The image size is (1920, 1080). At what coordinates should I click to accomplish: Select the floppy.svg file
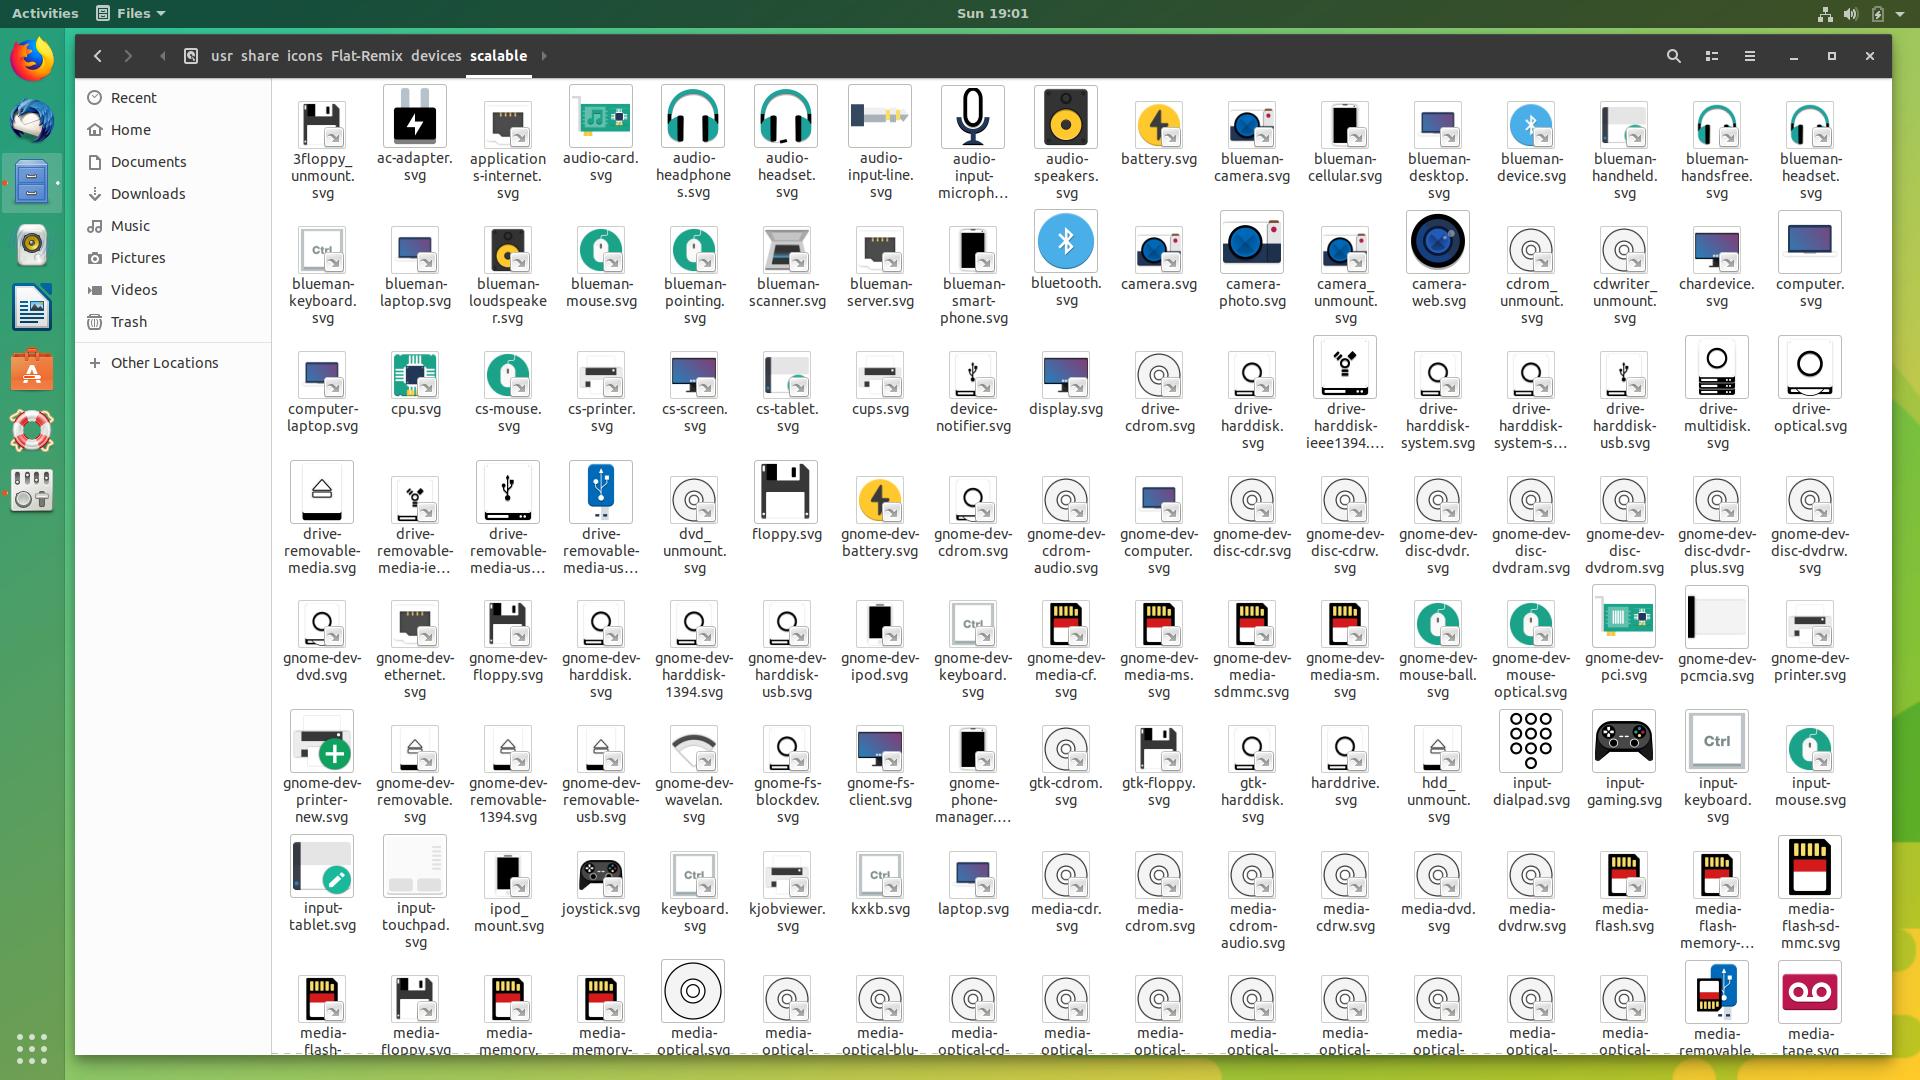786,492
